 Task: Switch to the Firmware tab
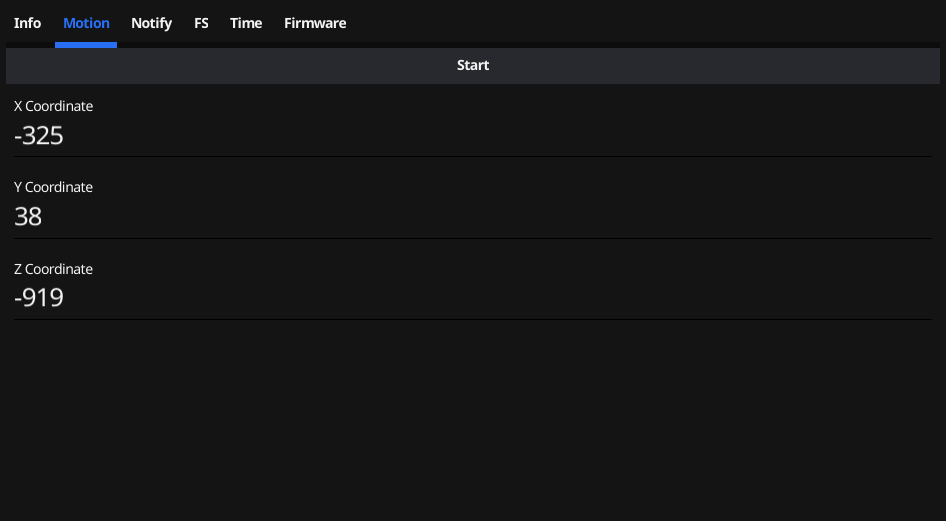coord(315,23)
